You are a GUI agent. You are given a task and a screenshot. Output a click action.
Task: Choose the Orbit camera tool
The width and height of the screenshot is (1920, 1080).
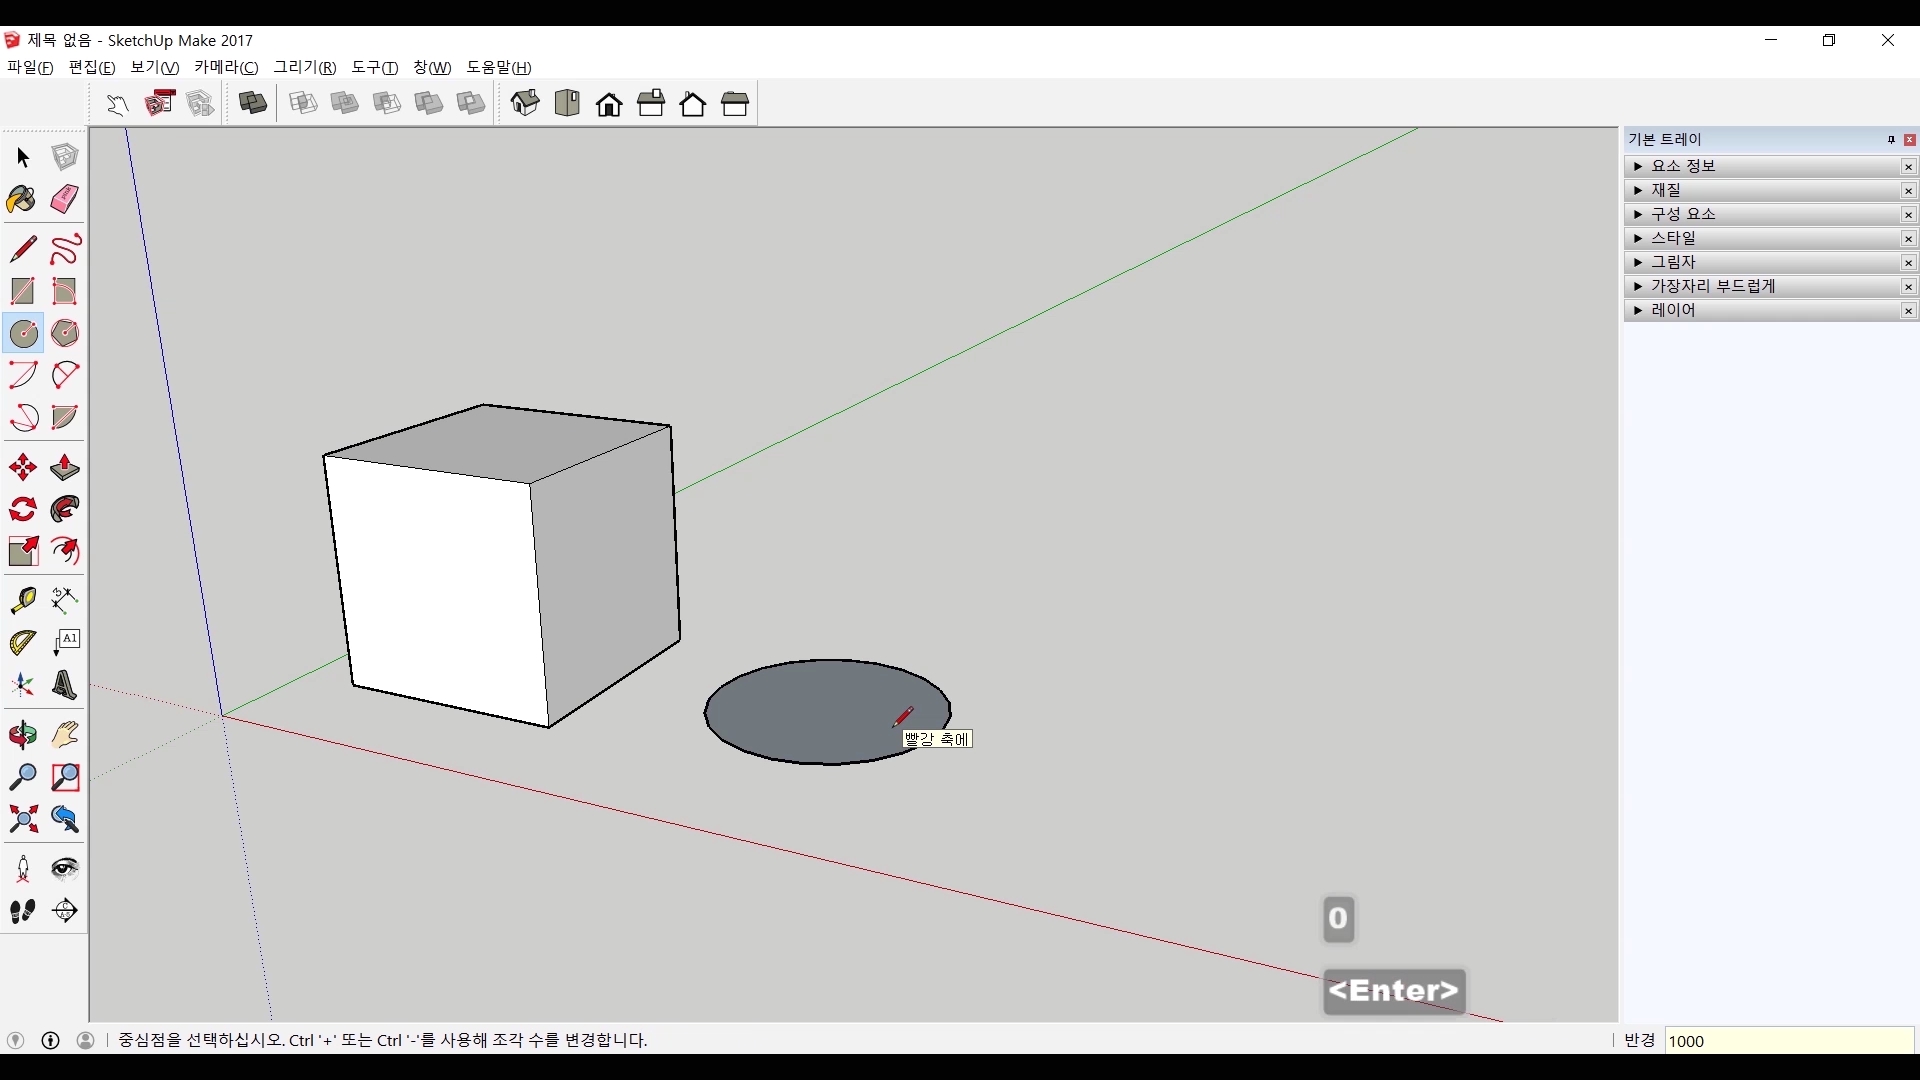point(22,736)
